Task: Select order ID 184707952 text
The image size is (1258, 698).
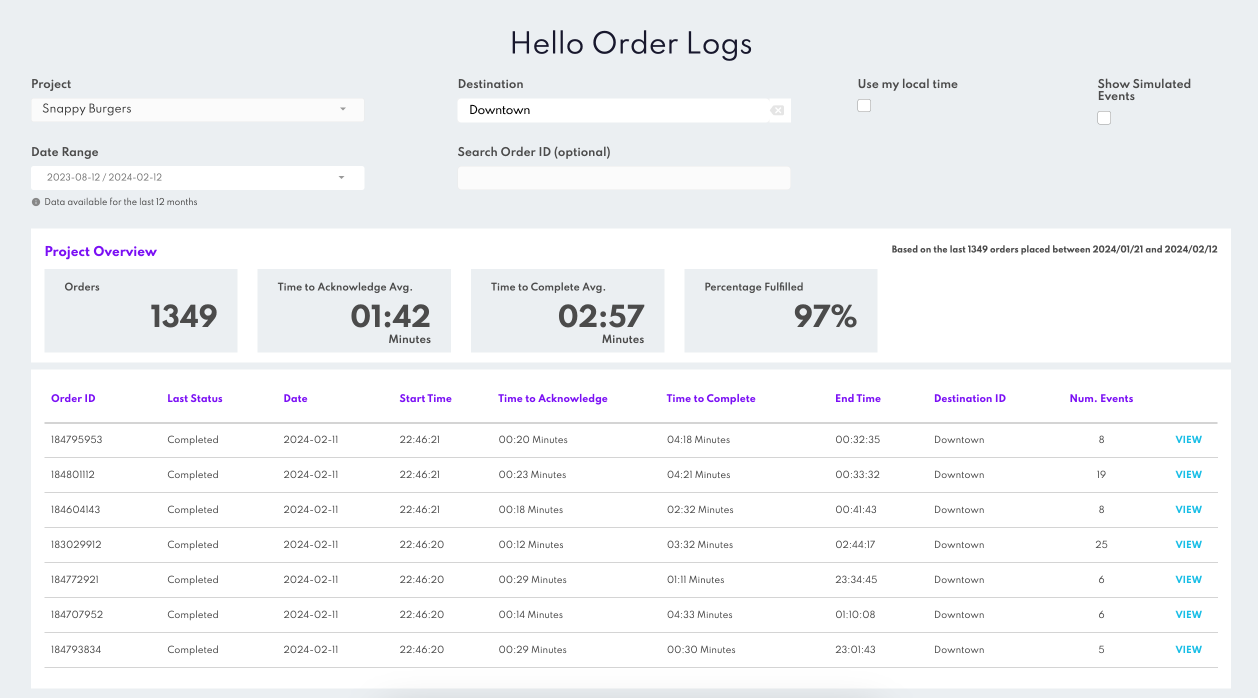Action: click(77, 615)
